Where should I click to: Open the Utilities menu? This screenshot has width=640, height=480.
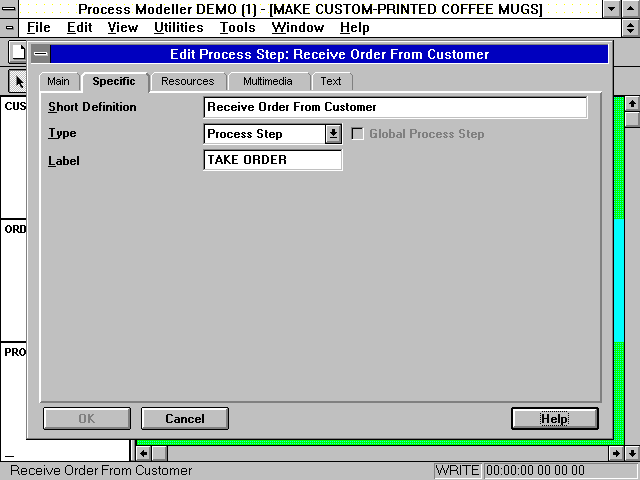point(178,28)
